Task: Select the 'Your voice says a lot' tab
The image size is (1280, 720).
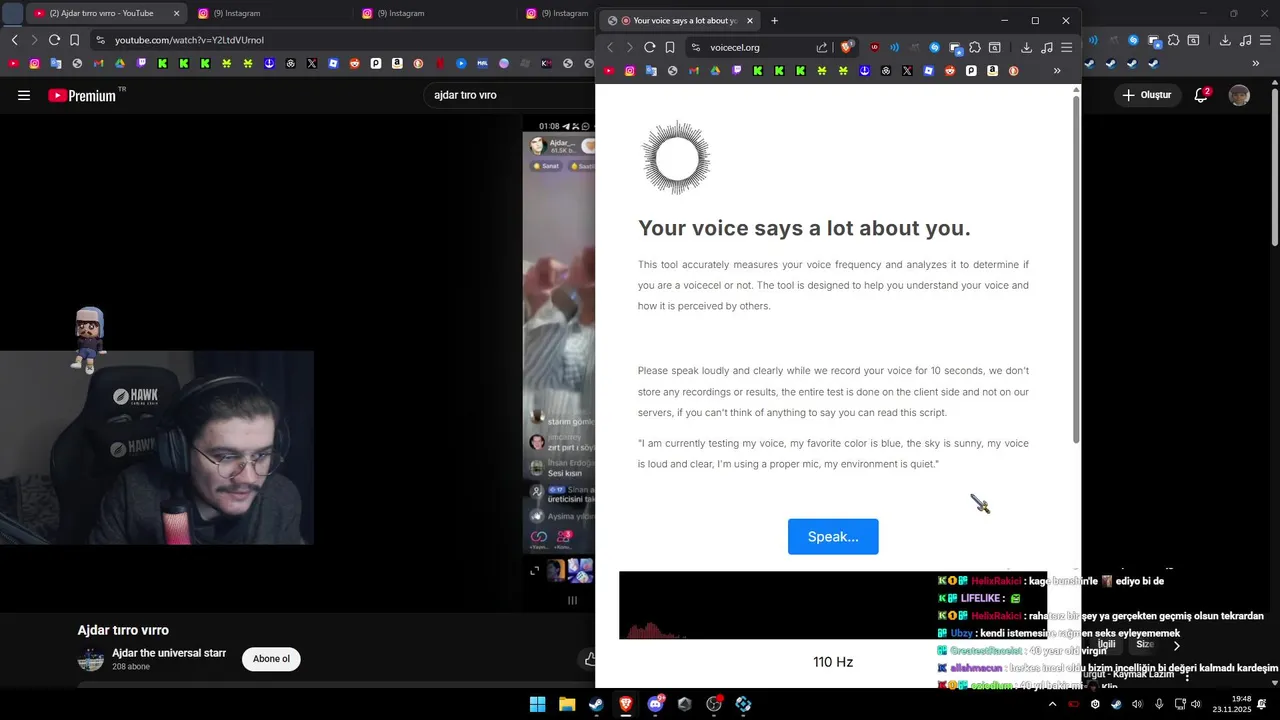Action: click(x=680, y=20)
